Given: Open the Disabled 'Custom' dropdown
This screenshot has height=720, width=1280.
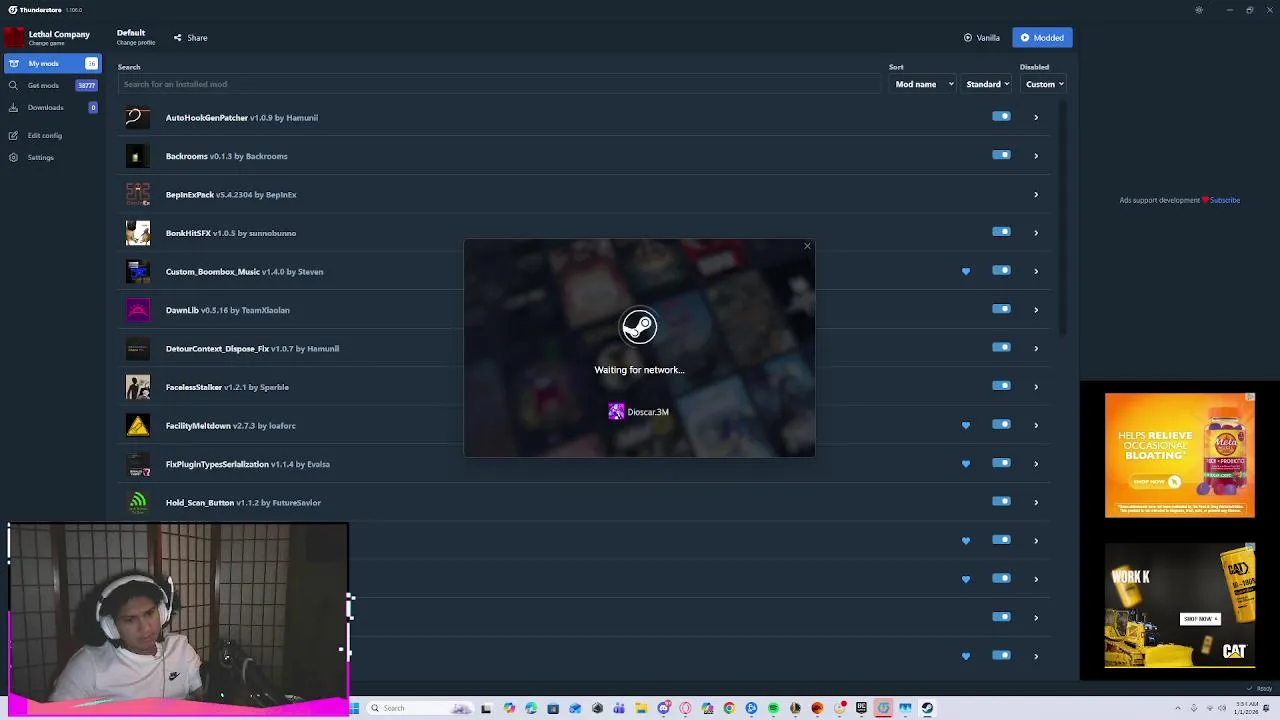Looking at the screenshot, I should pyautogui.click(x=1043, y=84).
